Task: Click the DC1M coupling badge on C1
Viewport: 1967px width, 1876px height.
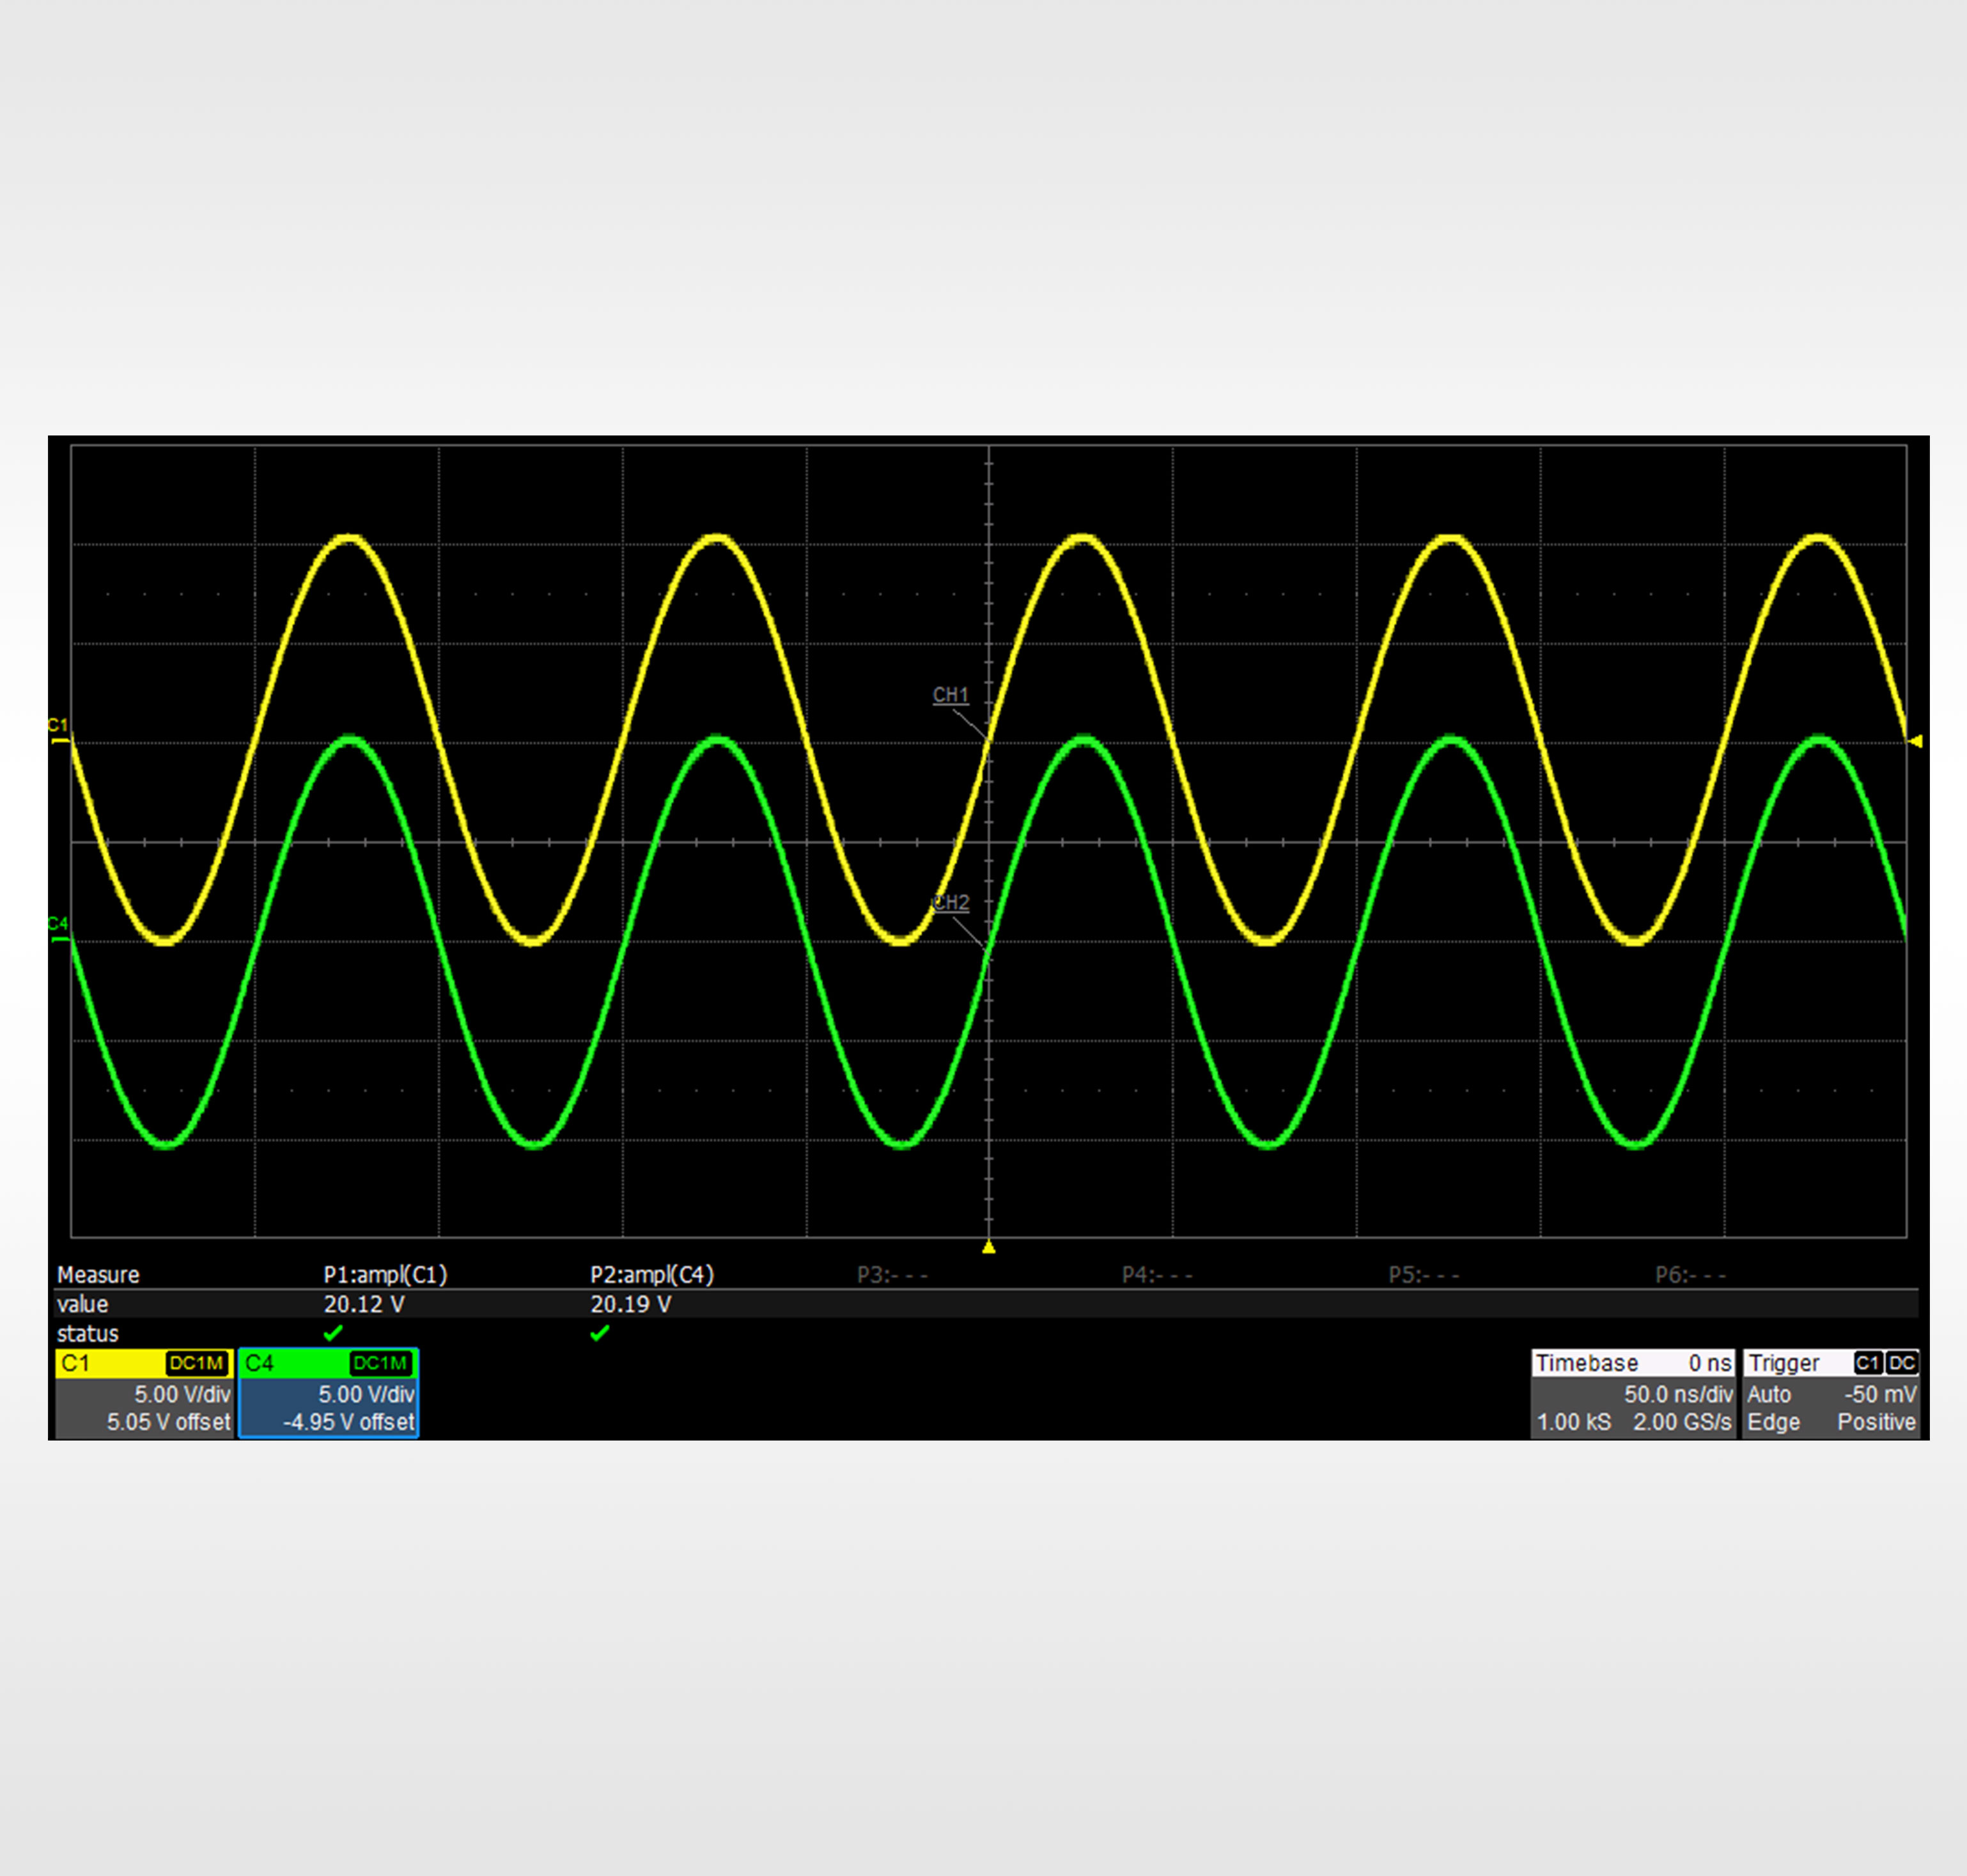Action: 197,1363
